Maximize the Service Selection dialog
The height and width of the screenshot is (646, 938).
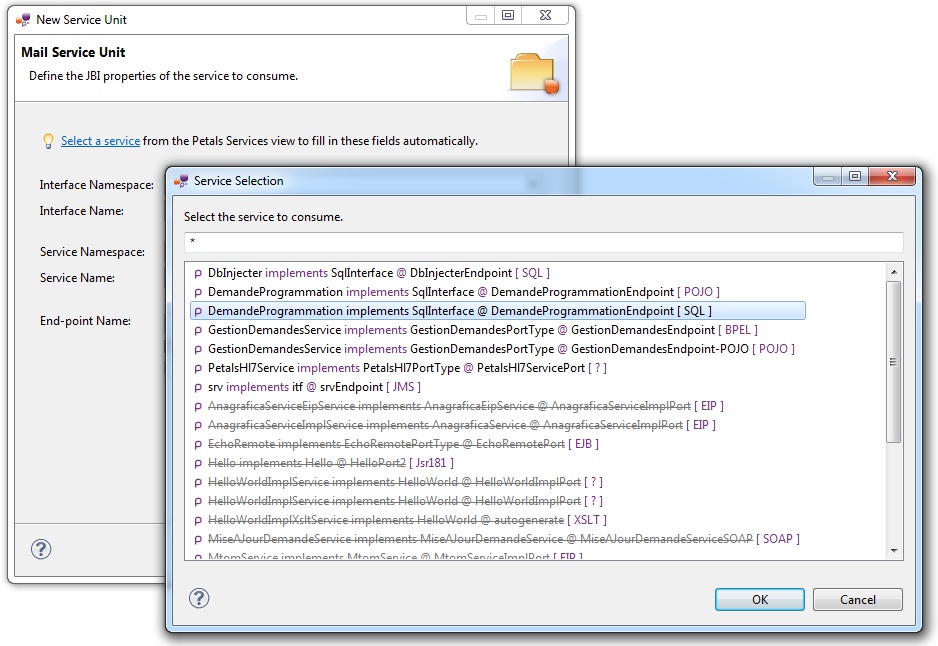[x=855, y=177]
